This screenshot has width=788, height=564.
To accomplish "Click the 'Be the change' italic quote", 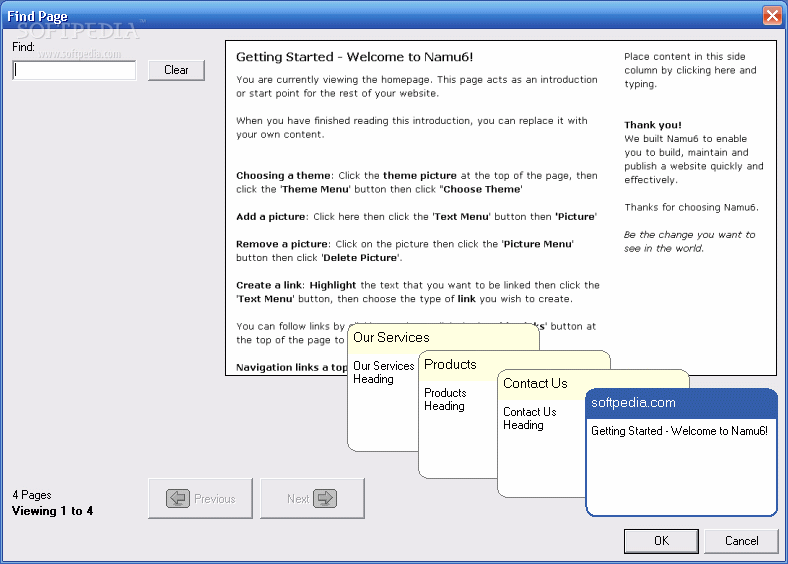I will (x=690, y=242).
